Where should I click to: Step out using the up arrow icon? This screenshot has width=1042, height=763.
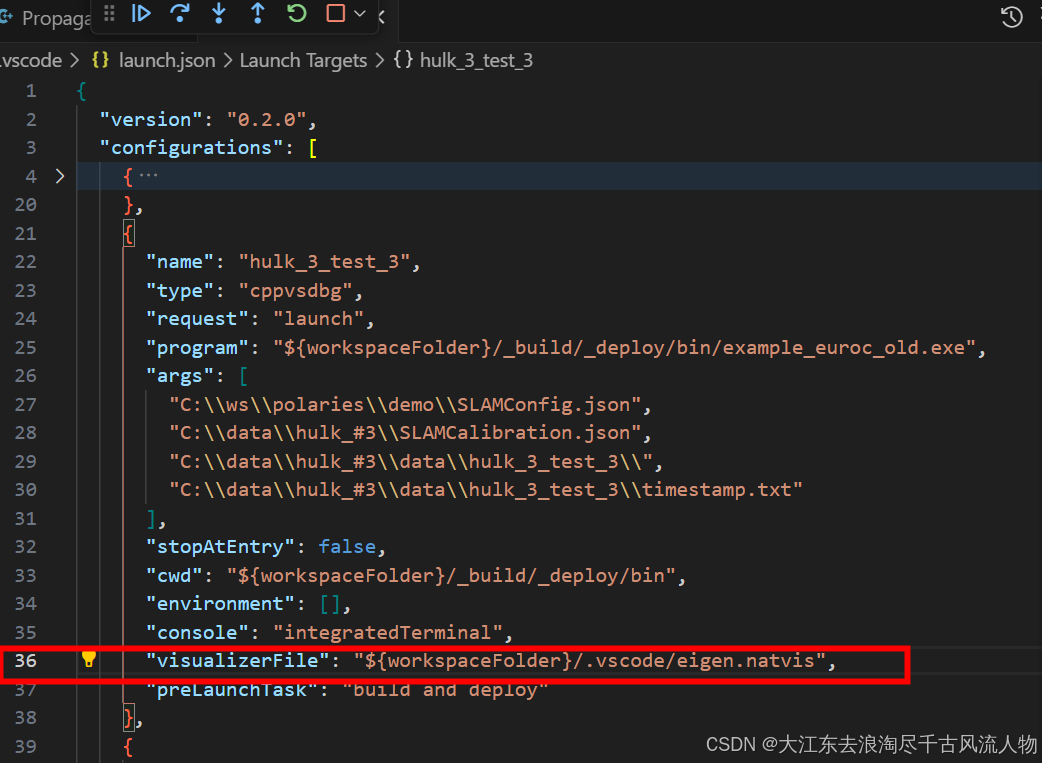tap(258, 13)
